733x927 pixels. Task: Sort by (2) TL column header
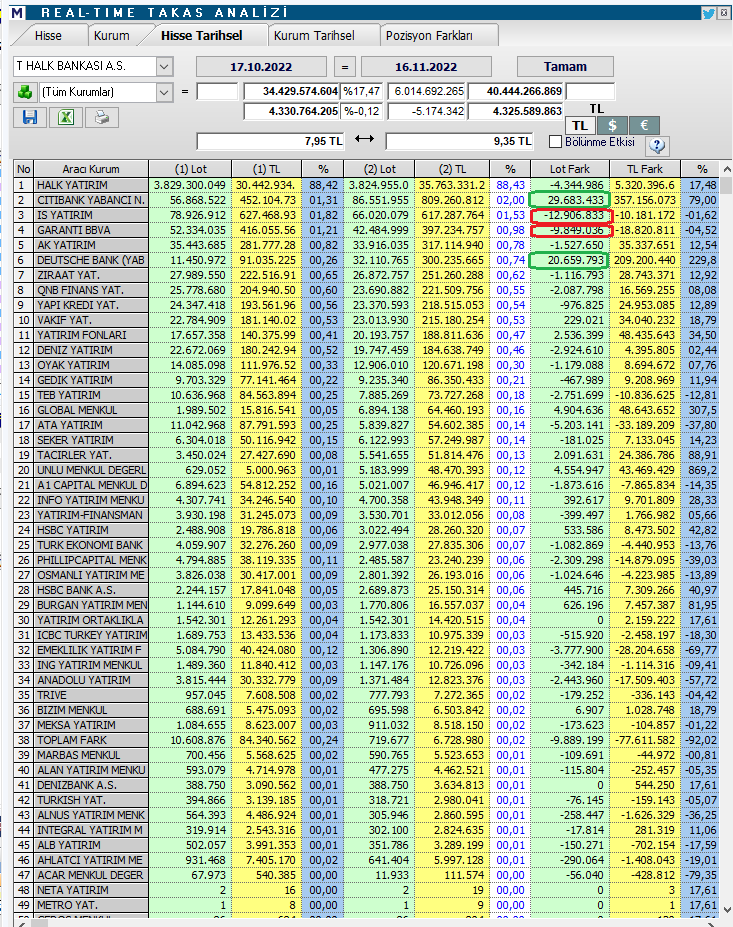pos(452,169)
